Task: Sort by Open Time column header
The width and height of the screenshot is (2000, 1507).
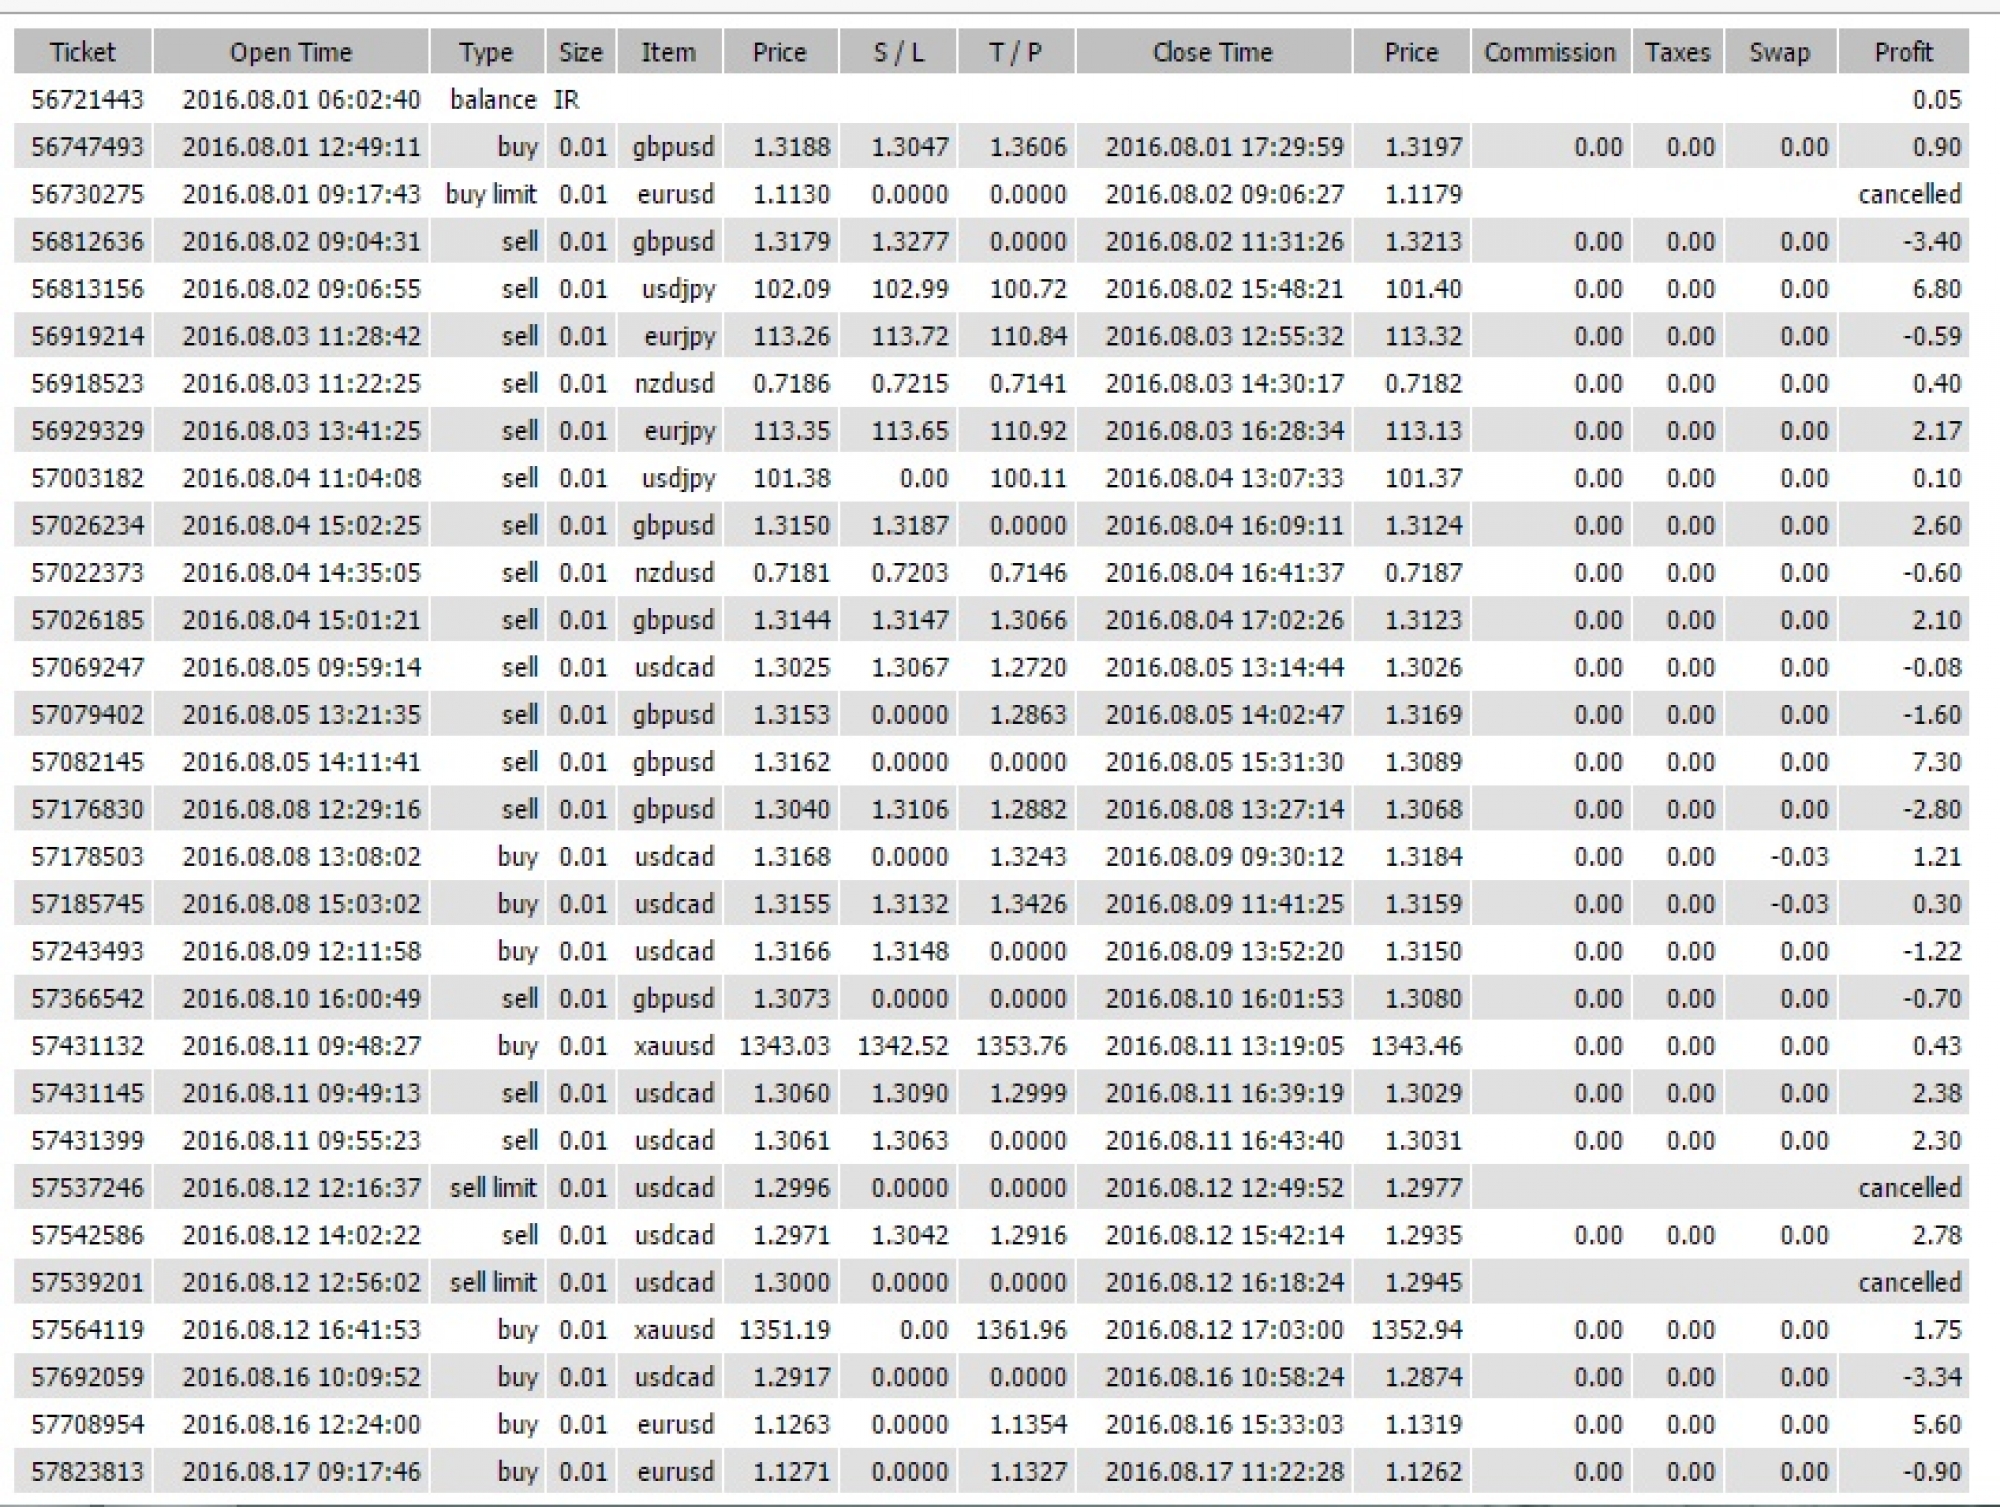Action: tap(290, 52)
